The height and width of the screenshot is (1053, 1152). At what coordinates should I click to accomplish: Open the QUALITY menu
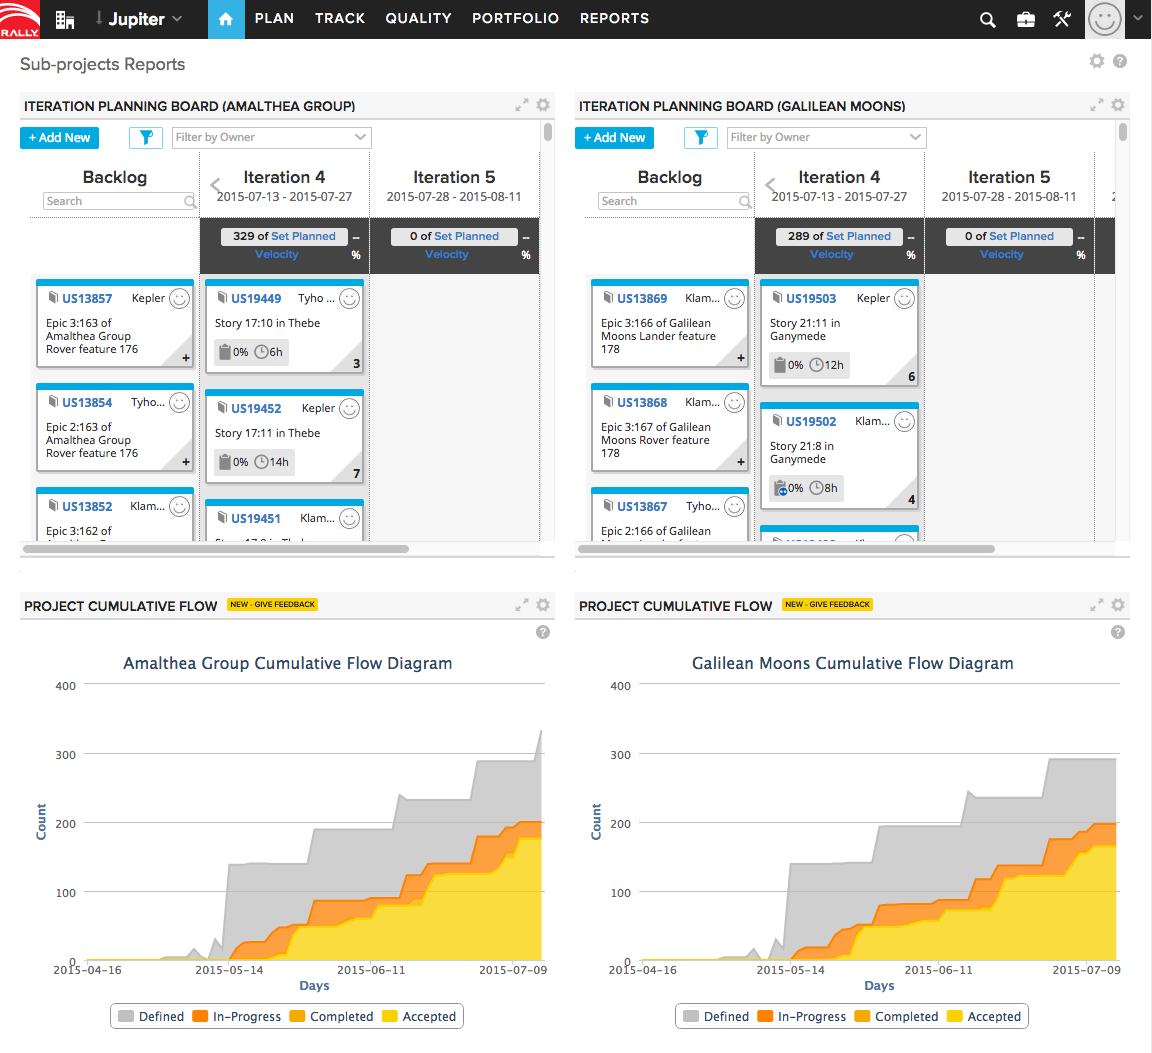click(x=418, y=19)
